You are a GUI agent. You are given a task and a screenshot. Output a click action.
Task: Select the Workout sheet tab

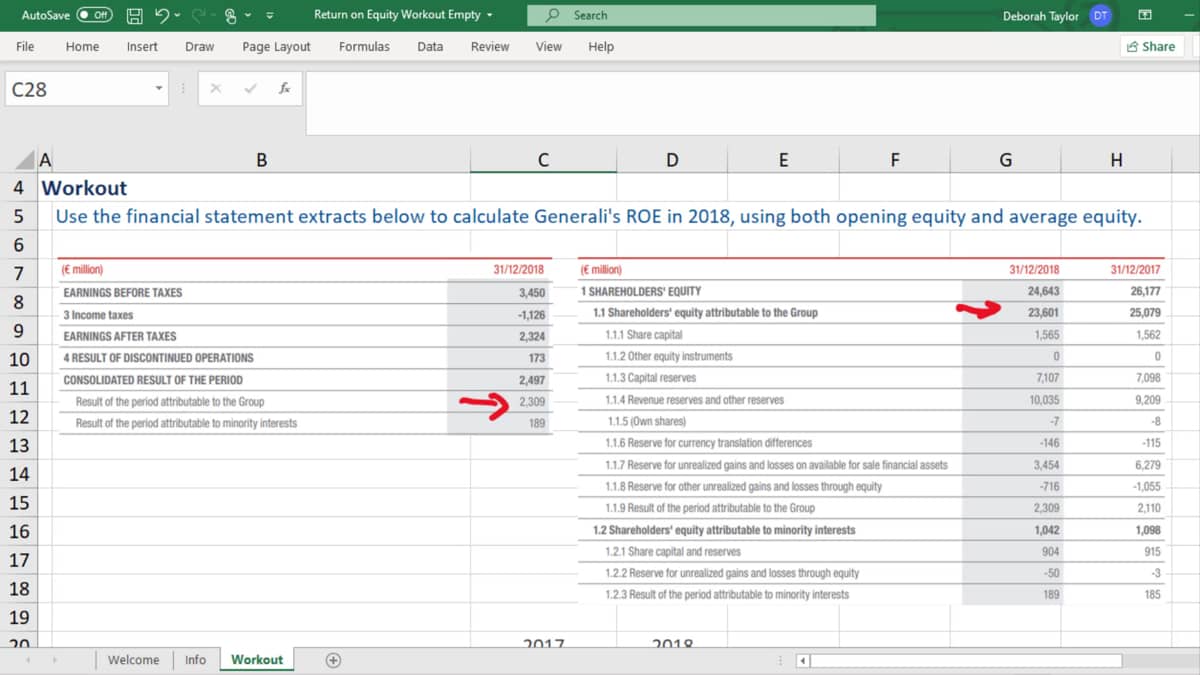pos(257,660)
